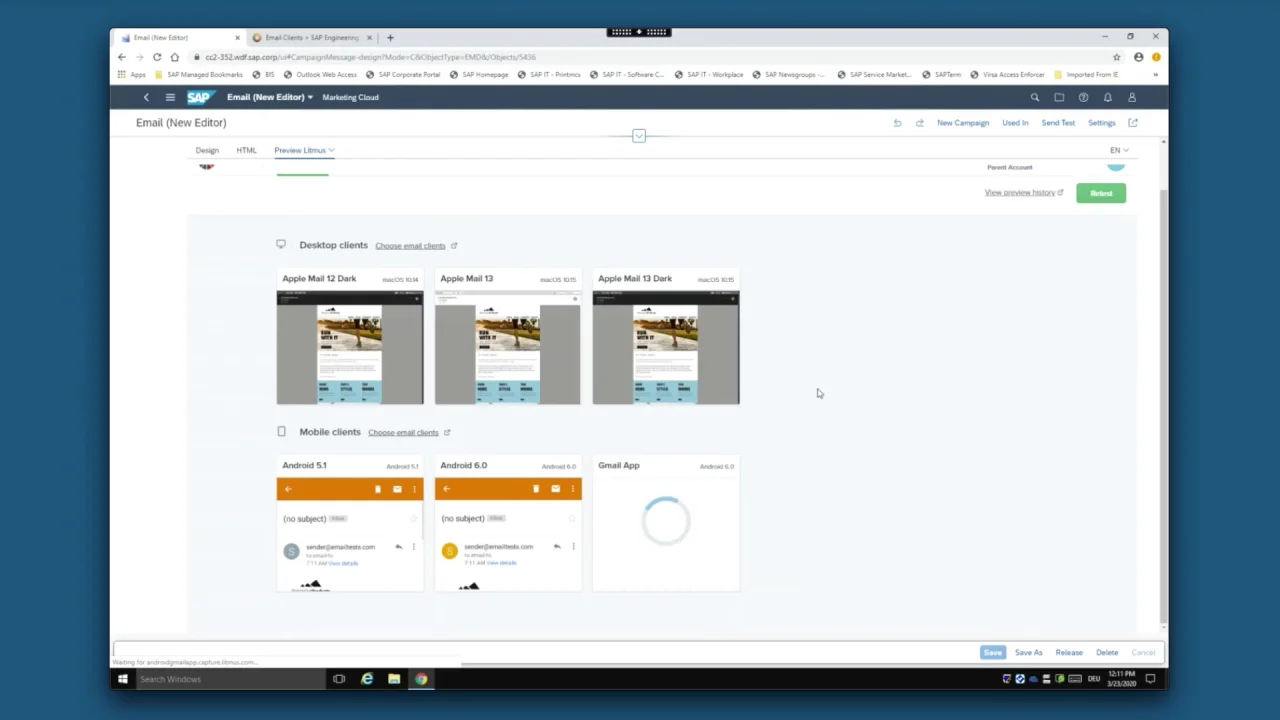Expand the collapsed header with chevron button

(x=639, y=136)
